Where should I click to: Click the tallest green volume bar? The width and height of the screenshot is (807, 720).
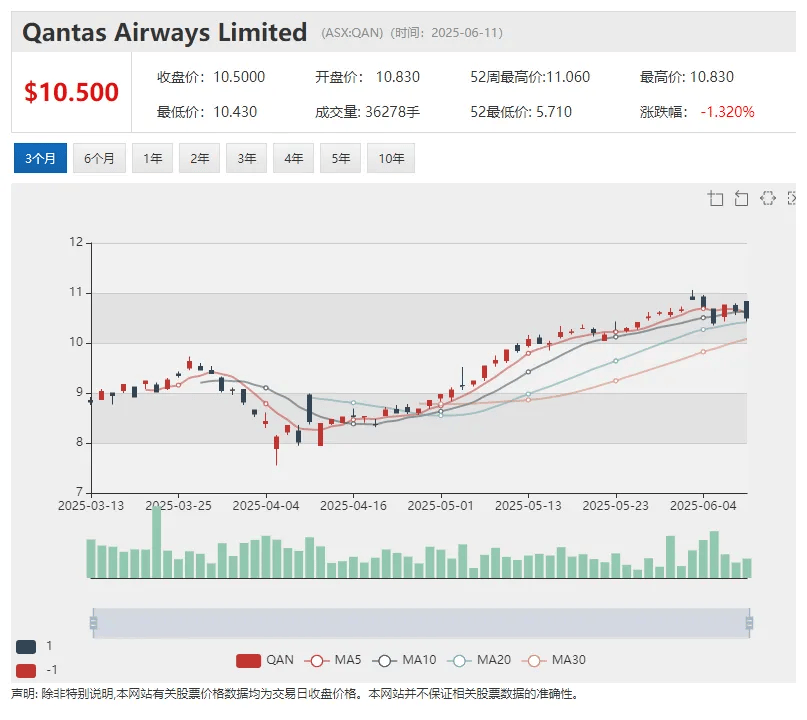156,542
